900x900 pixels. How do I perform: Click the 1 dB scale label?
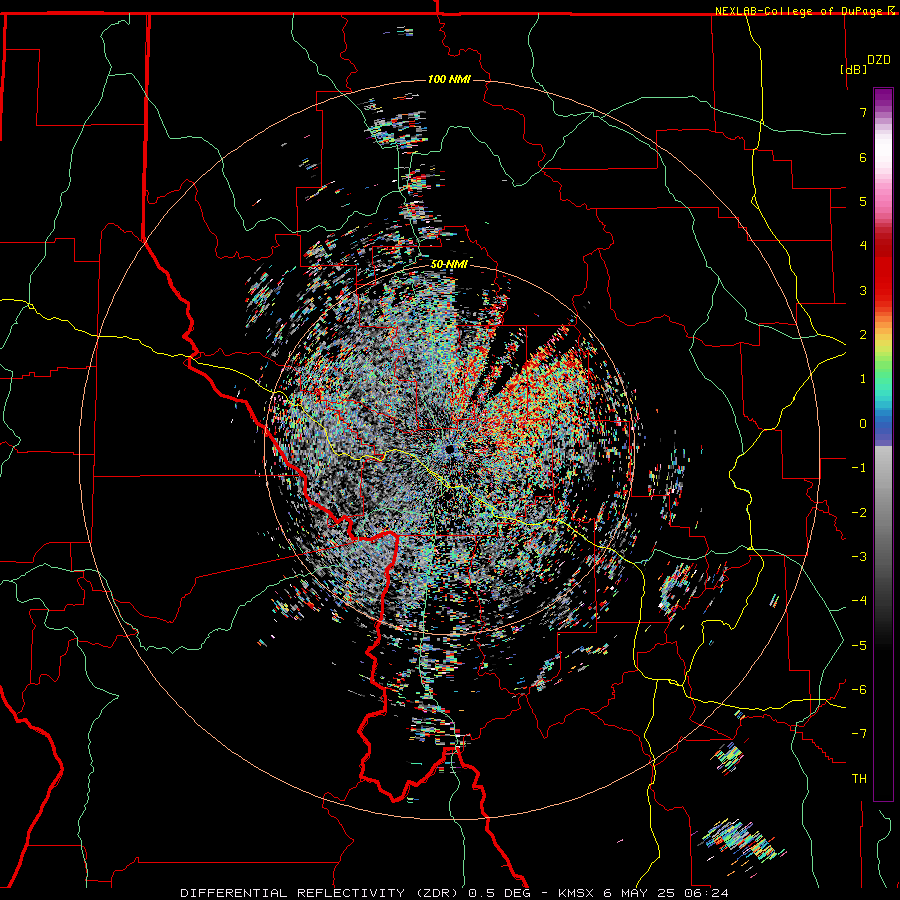863,379
